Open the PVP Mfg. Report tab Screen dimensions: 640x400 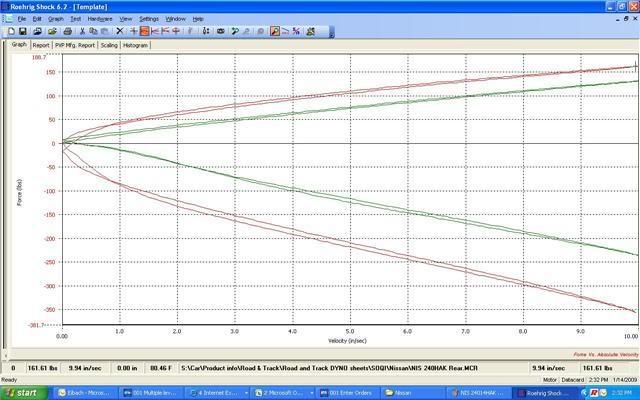click(x=75, y=45)
